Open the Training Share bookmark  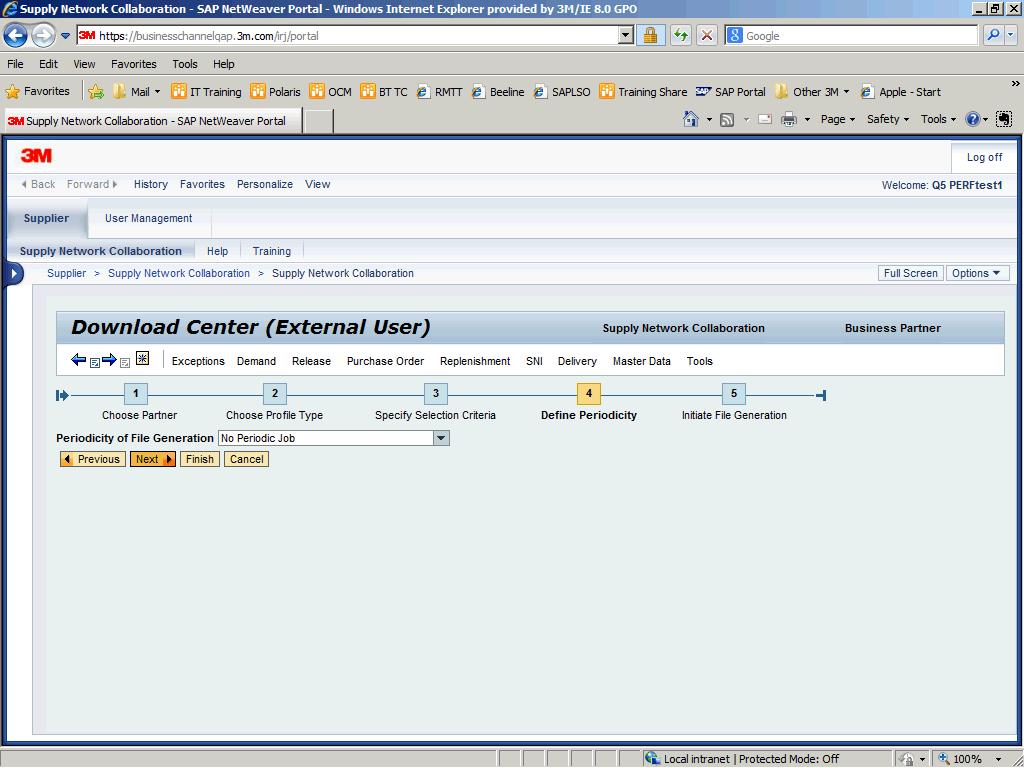(643, 92)
